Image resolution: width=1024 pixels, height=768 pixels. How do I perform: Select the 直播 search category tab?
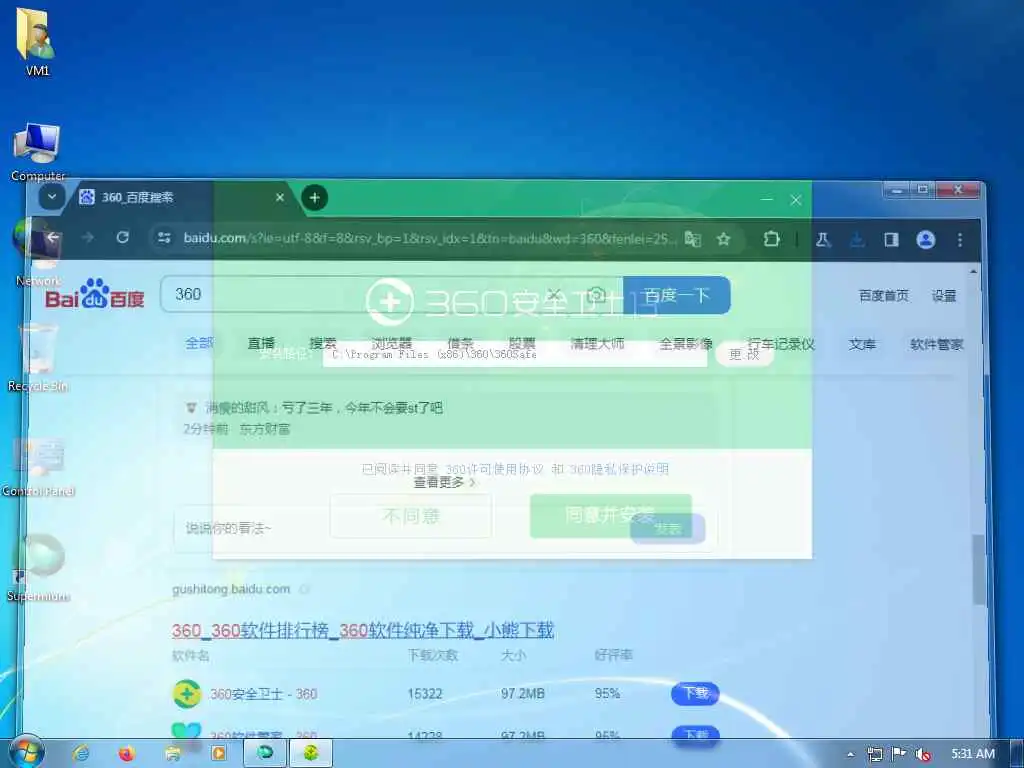pos(261,343)
